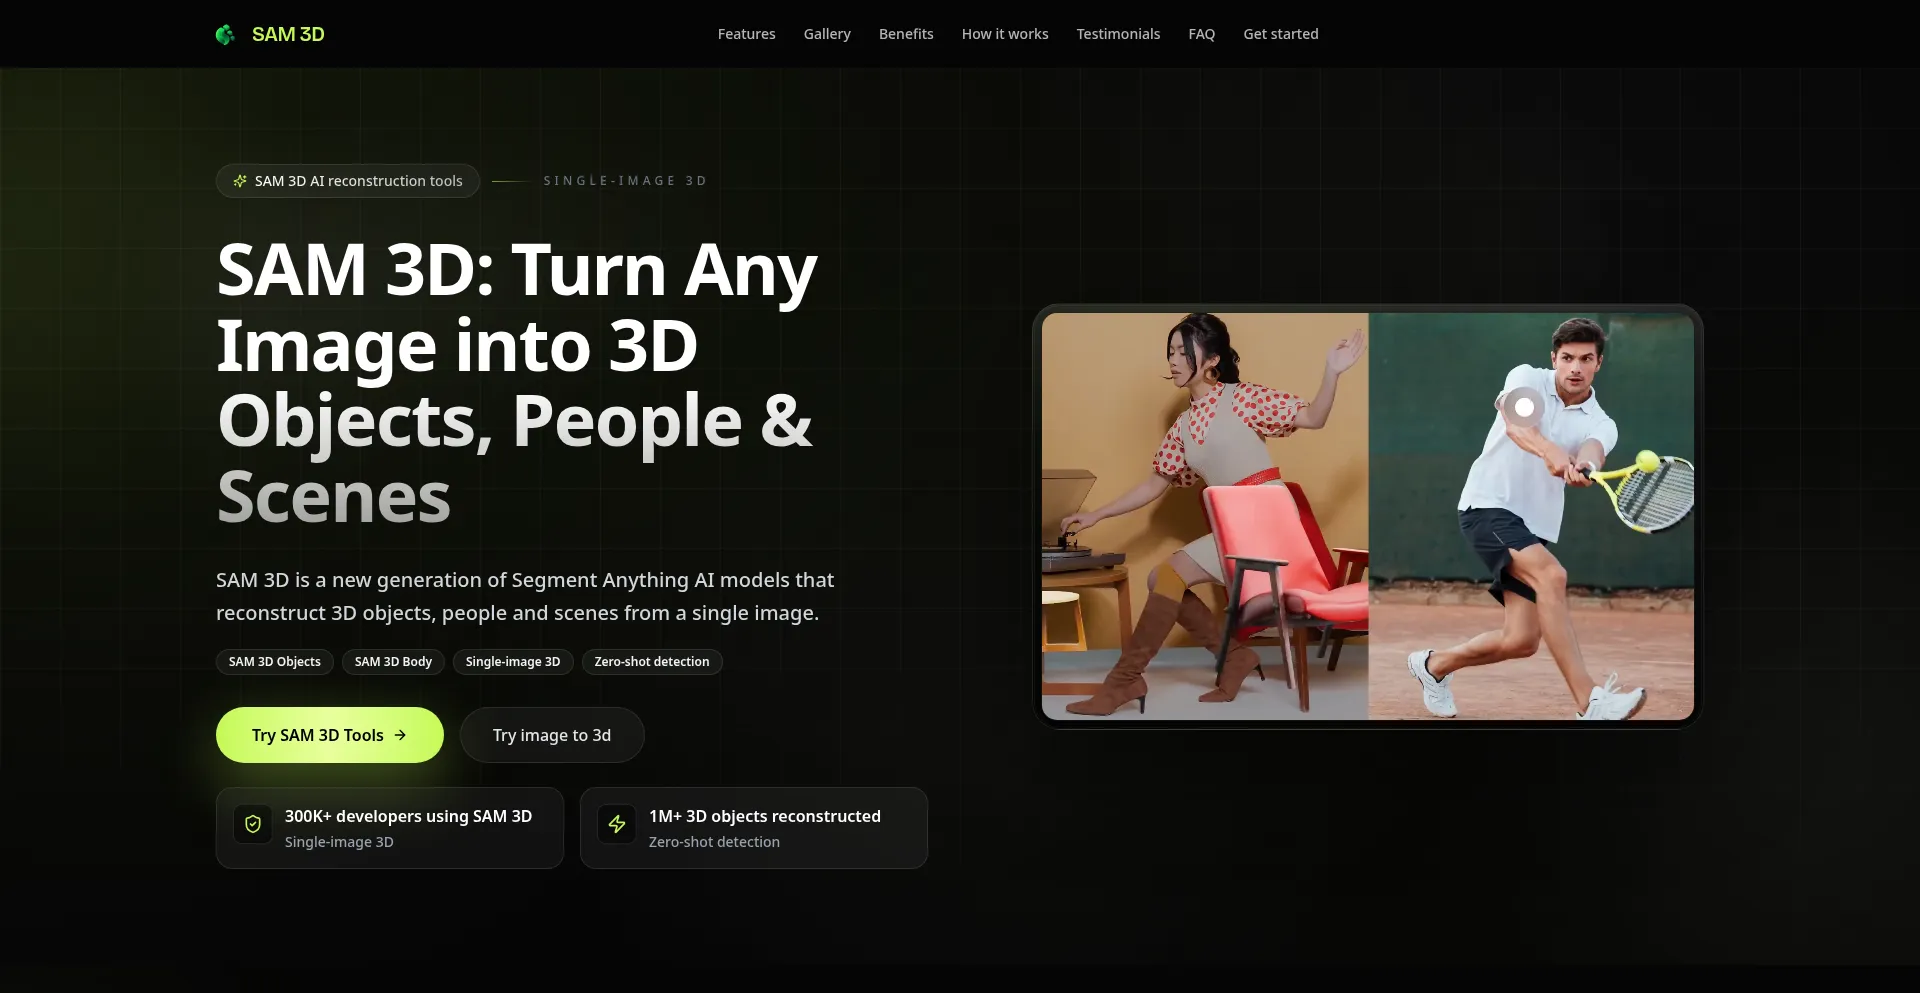Open How it works nav link
1920x993 pixels.
tap(1005, 34)
